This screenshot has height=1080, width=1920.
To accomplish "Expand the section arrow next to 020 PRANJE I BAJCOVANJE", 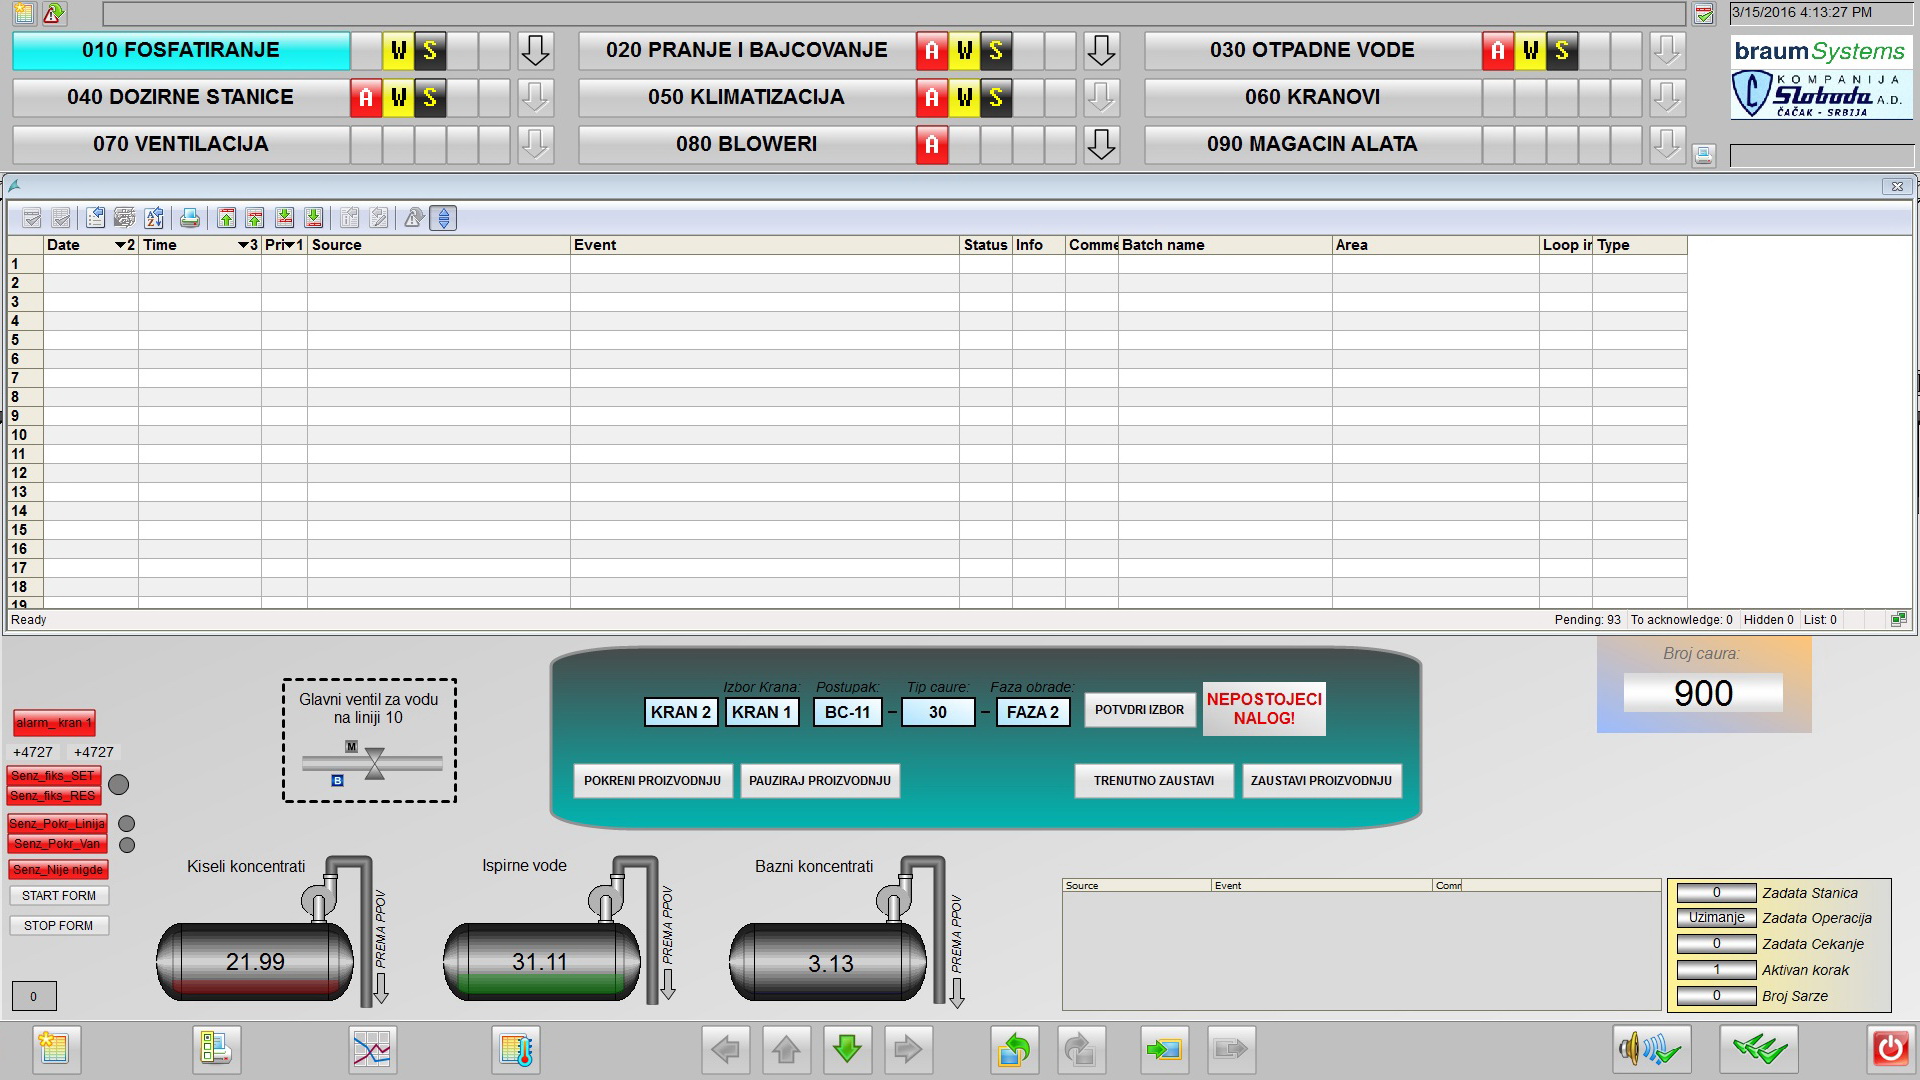I will tap(1100, 49).
